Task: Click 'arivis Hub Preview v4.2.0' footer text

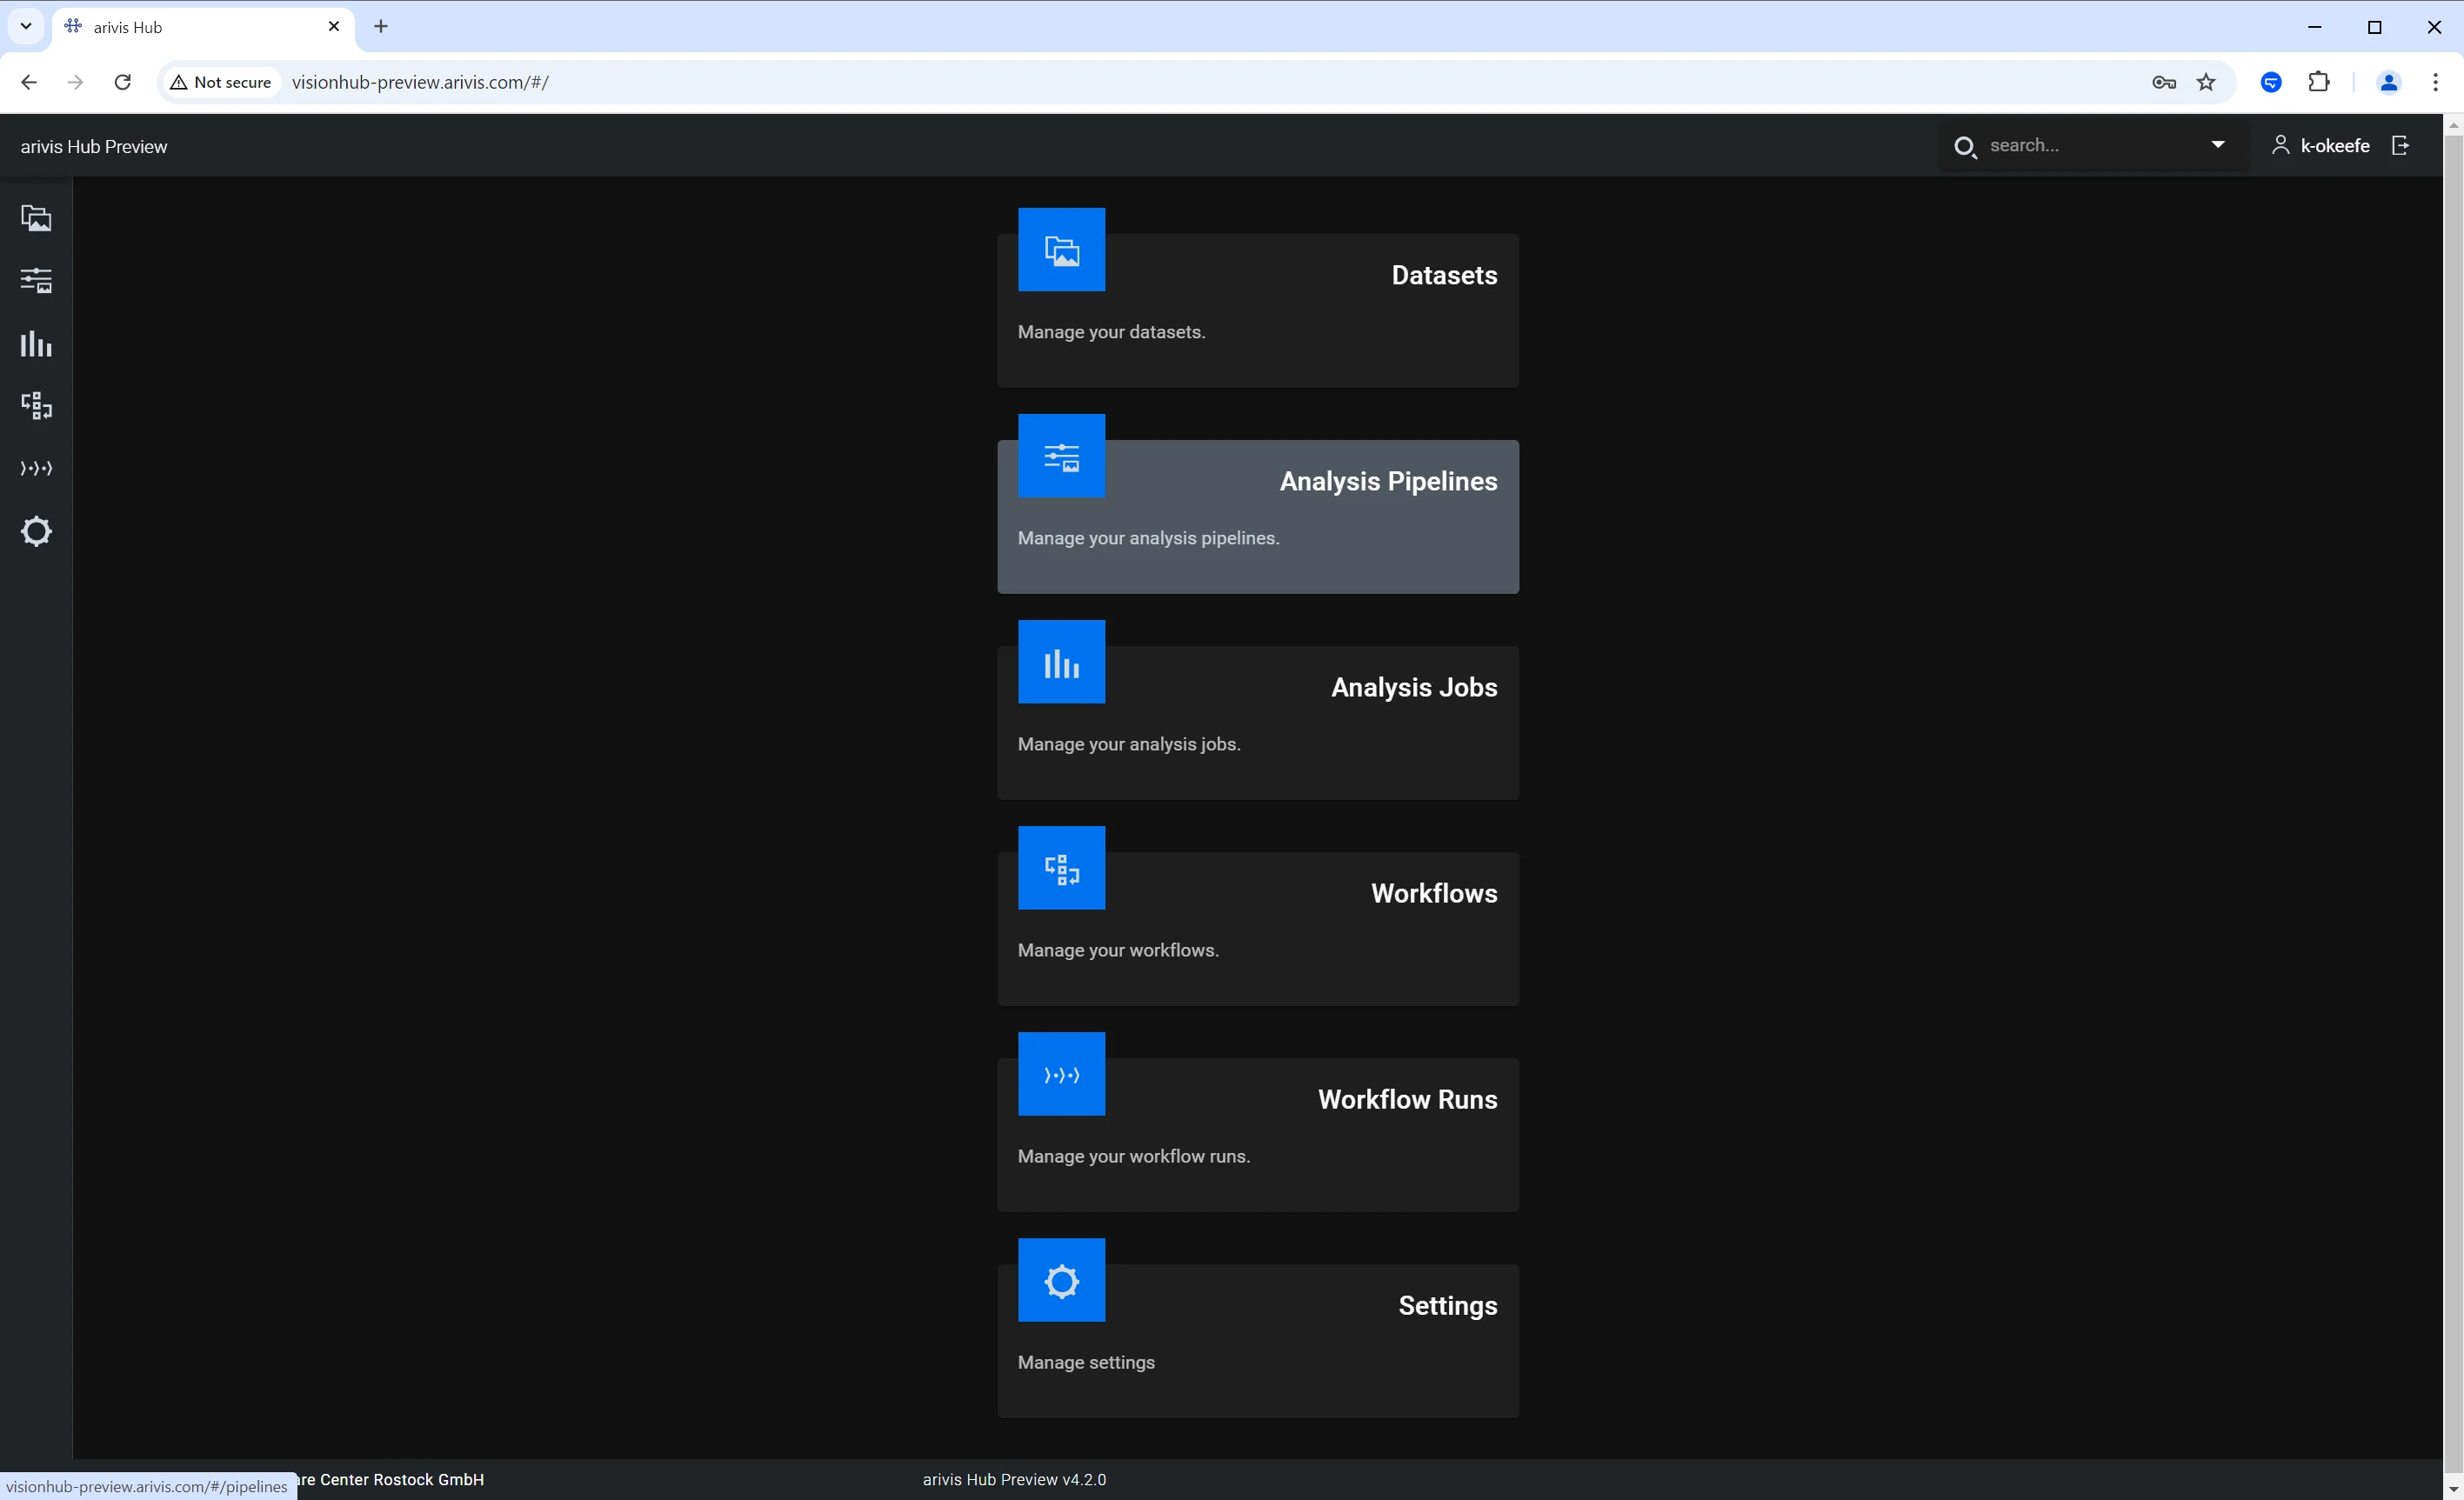Action: [x=1014, y=1479]
